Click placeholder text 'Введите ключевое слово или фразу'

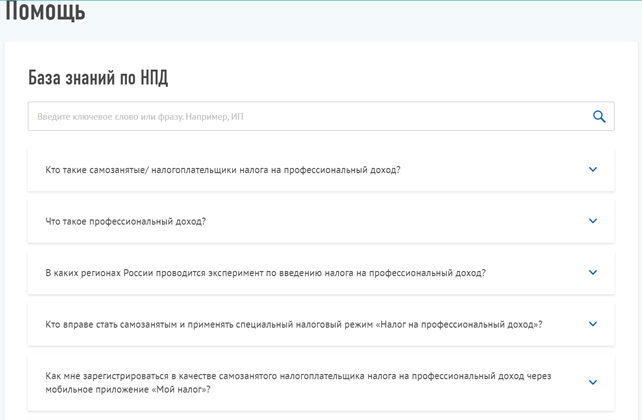tap(140, 117)
